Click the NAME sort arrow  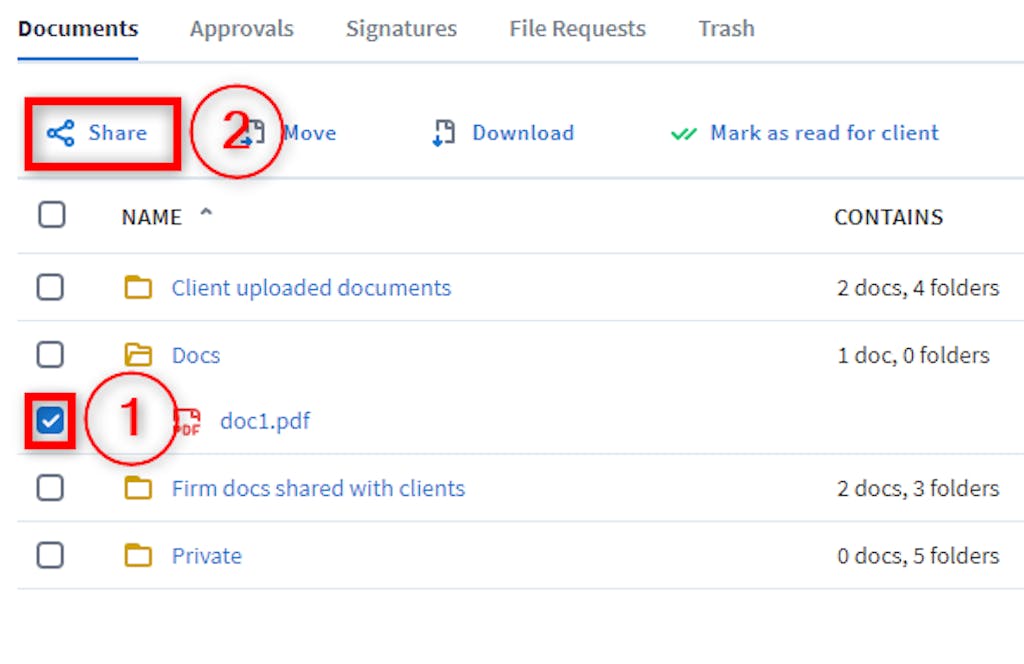coord(206,212)
